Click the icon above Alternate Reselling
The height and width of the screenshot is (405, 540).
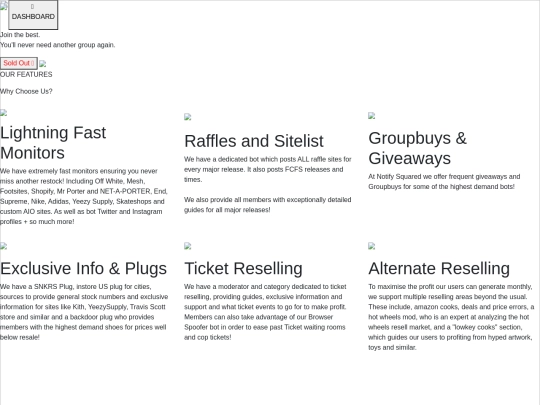[x=372, y=246]
